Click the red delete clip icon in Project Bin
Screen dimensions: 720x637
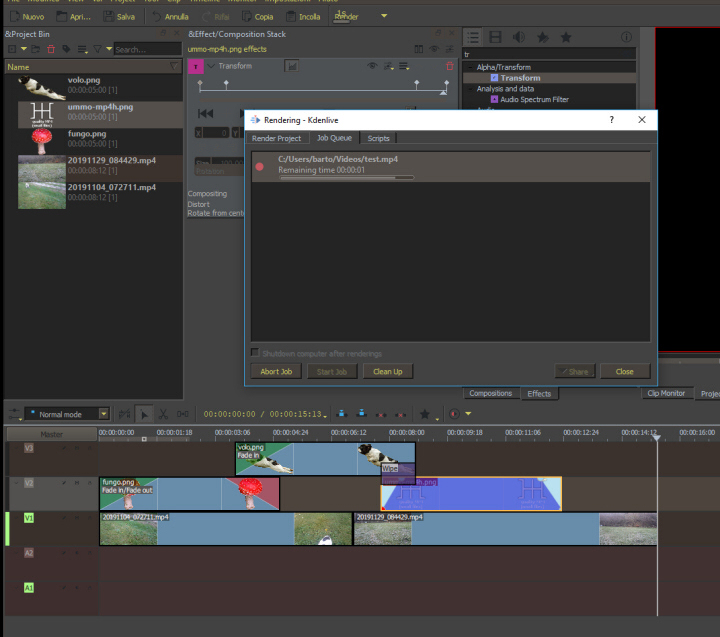click(x=51, y=49)
